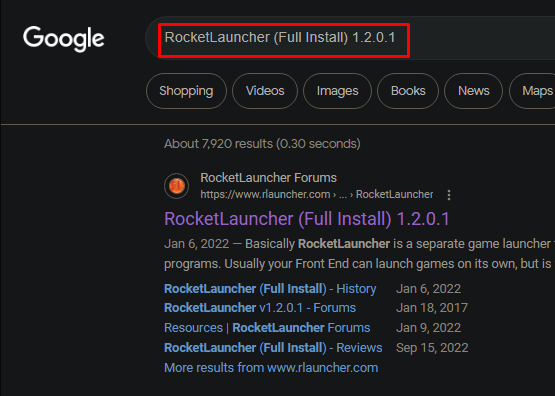Image resolution: width=555 pixels, height=396 pixels.
Task: Select the Books filter chip
Action: pos(408,91)
